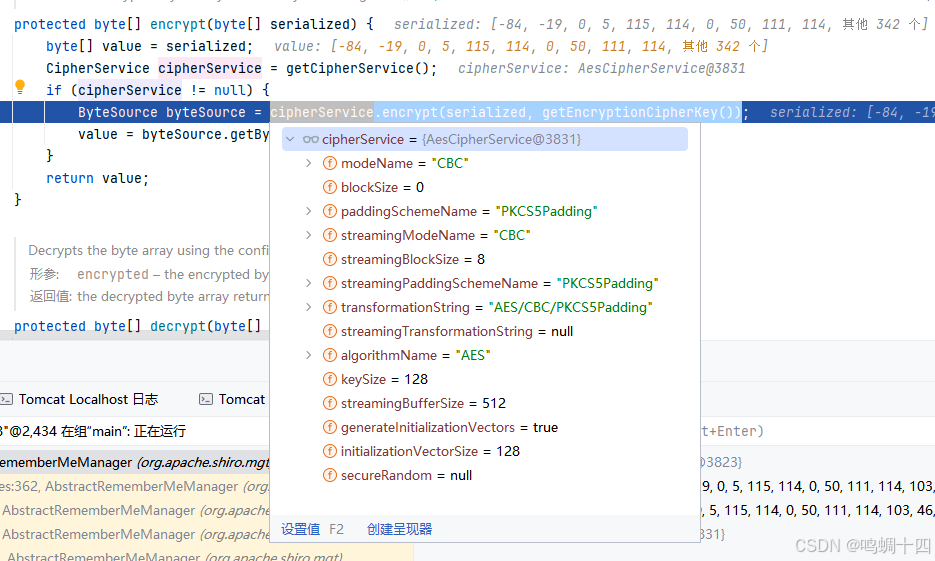935x561 pixels.
Task: Select the blockSize = 0 row
Action: click(485, 187)
